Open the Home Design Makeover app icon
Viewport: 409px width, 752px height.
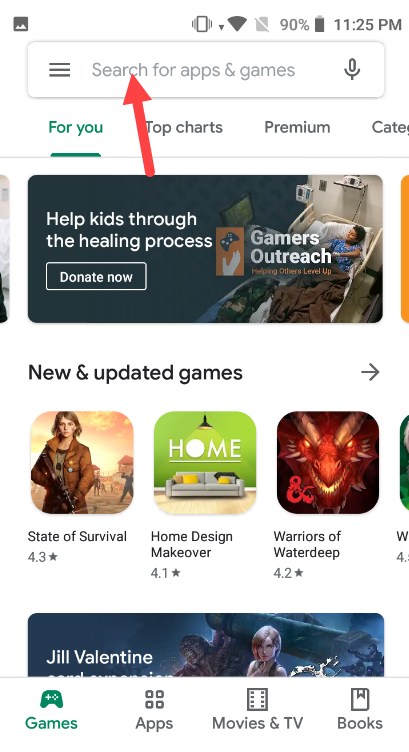point(205,462)
